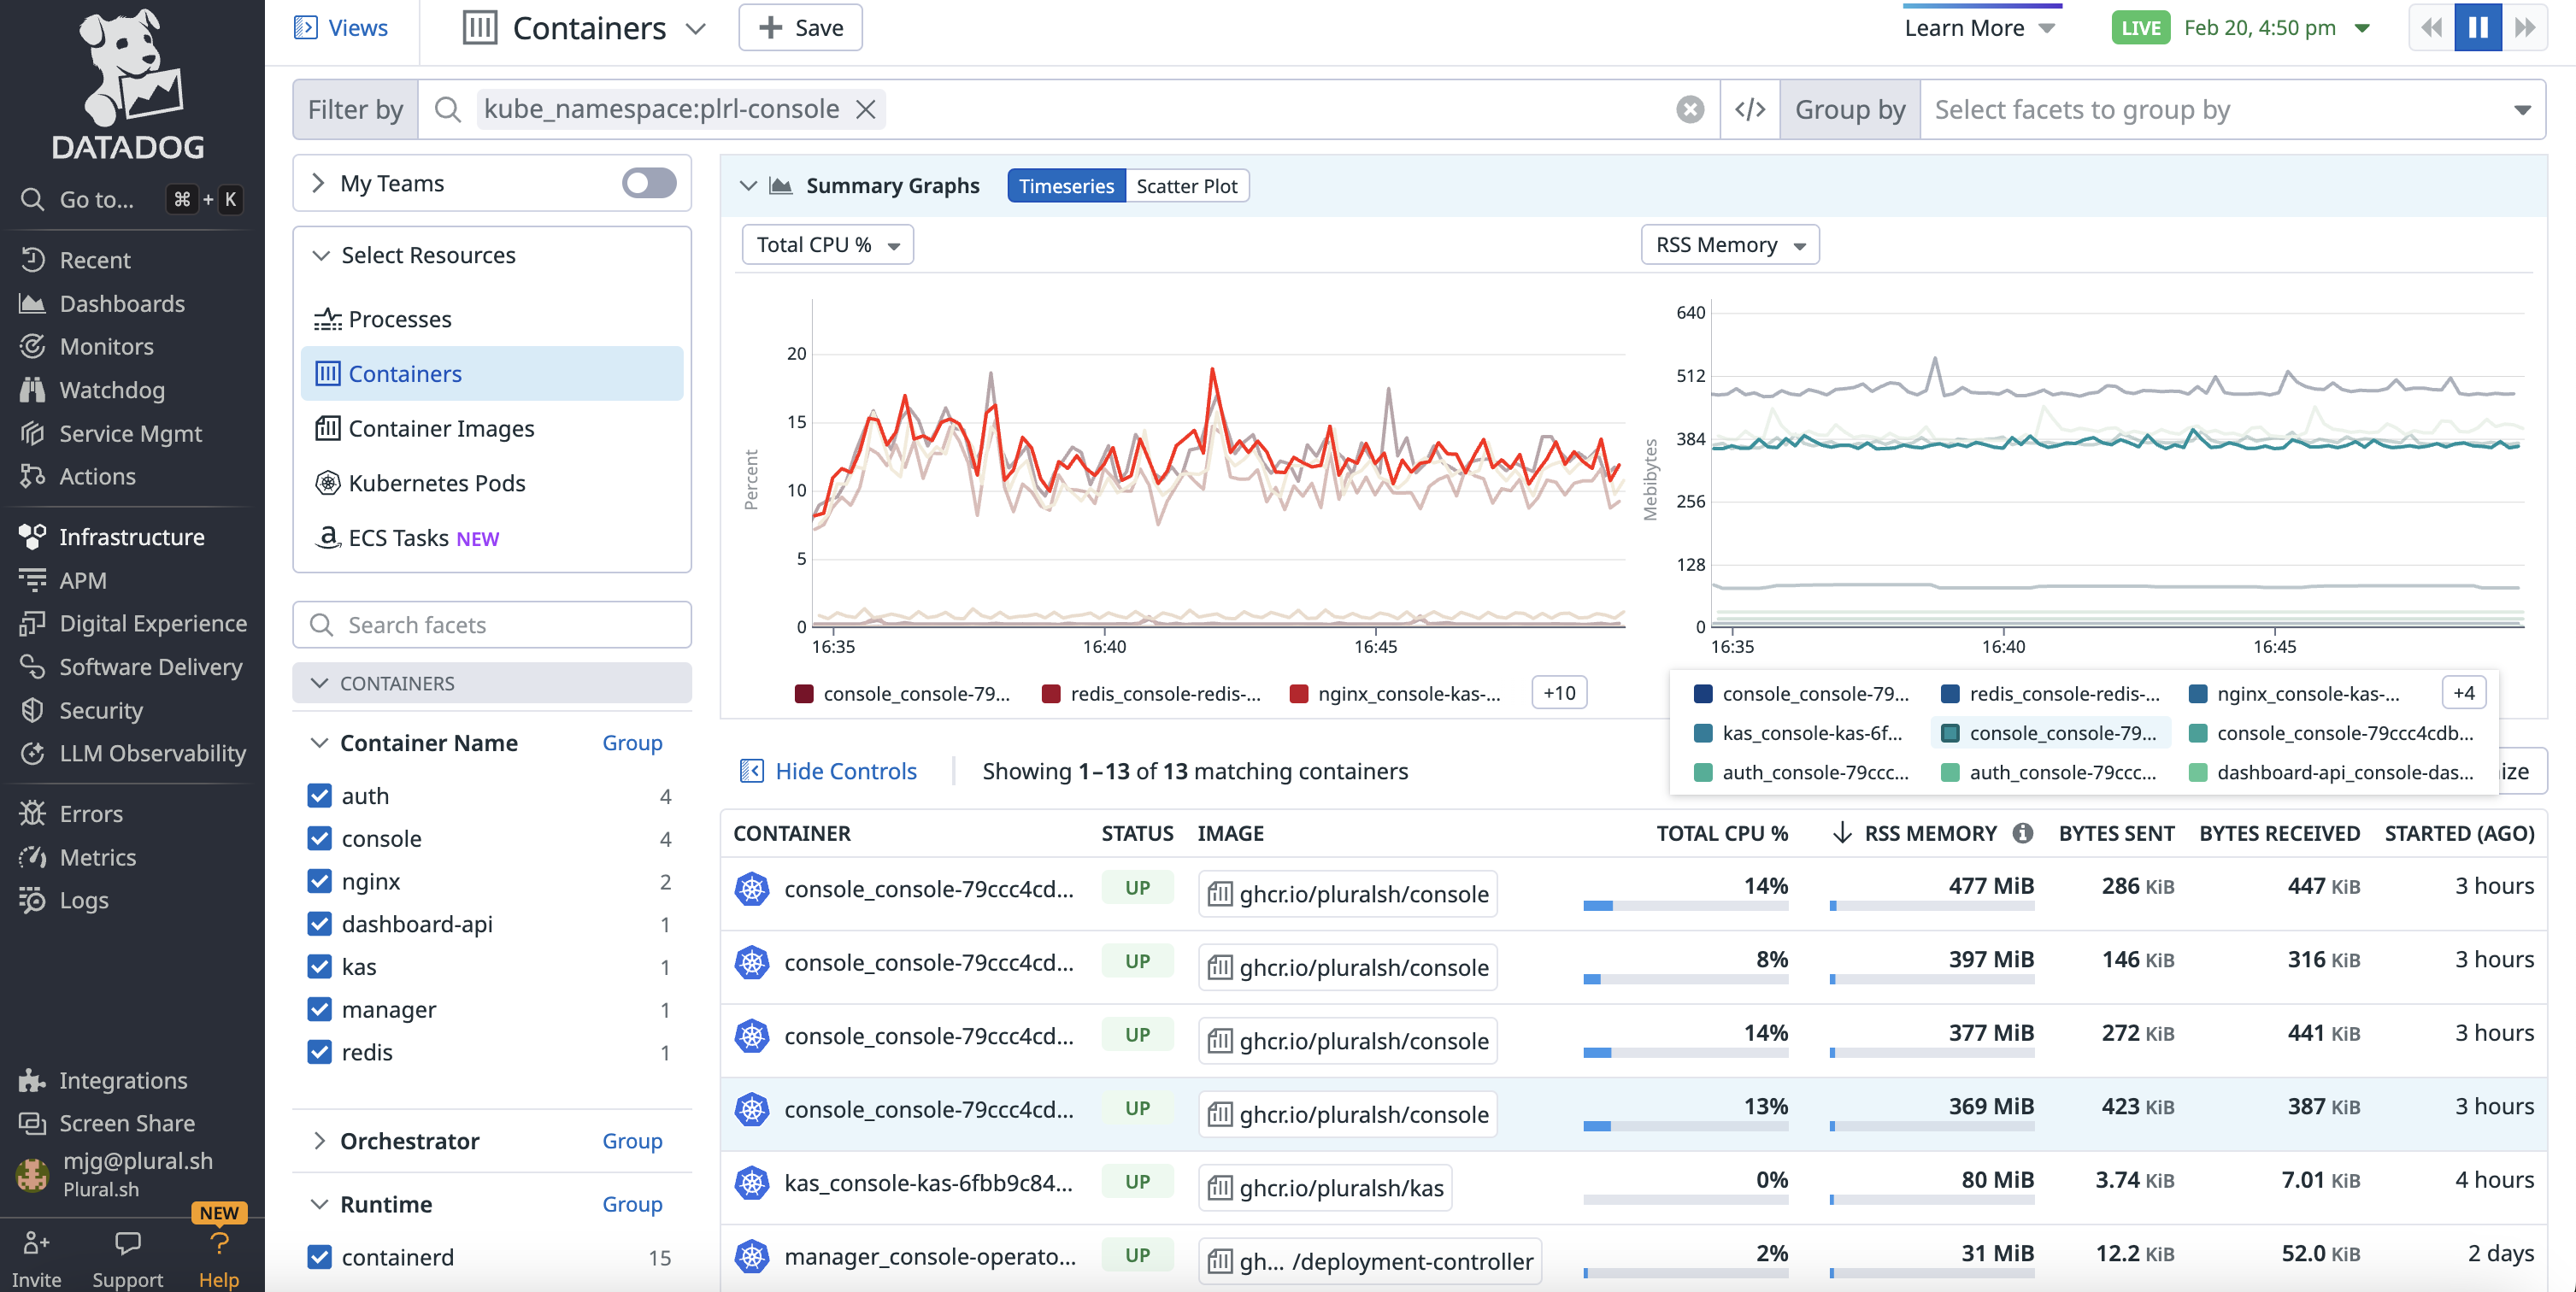Open Go to search
The image size is (2576, 1292).
[131, 199]
